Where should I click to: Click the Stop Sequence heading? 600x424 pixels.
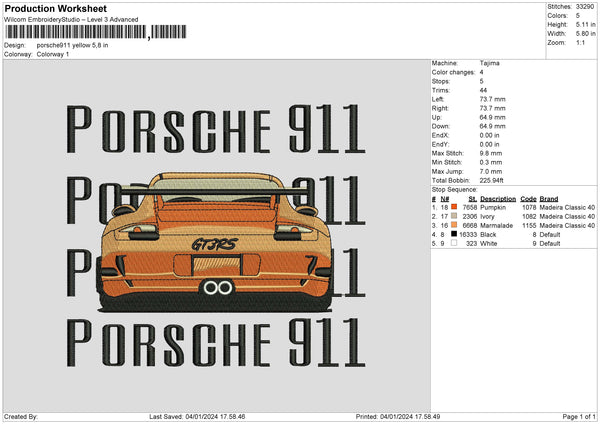coord(455,189)
